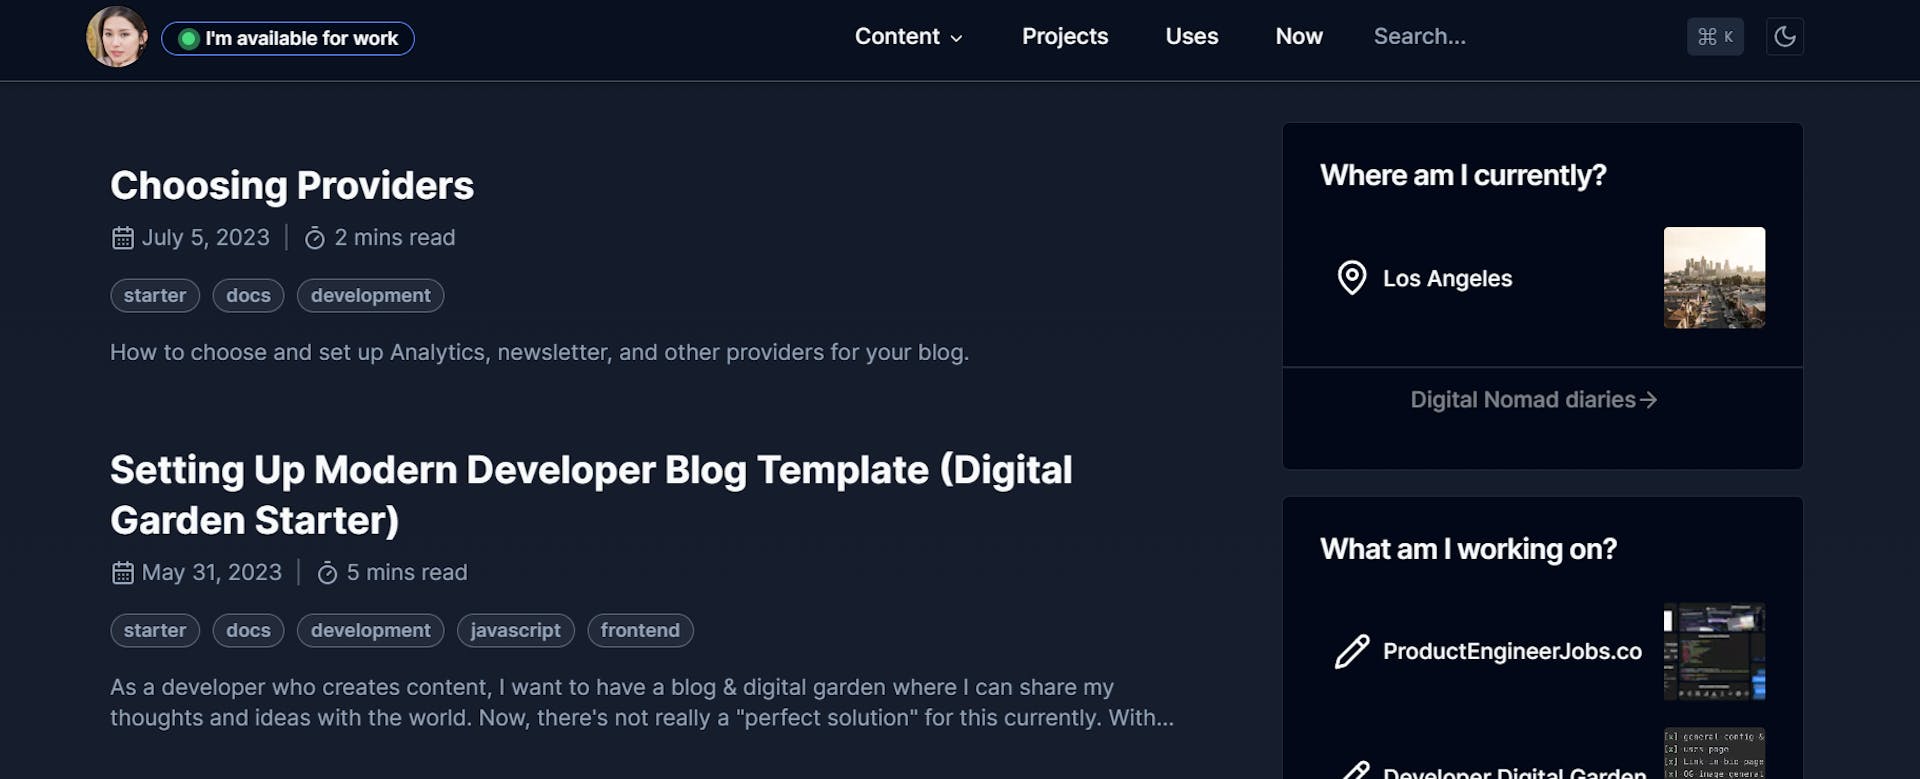Toggle the moon theme switcher
The image size is (1920, 779).
pos(1786,36)
